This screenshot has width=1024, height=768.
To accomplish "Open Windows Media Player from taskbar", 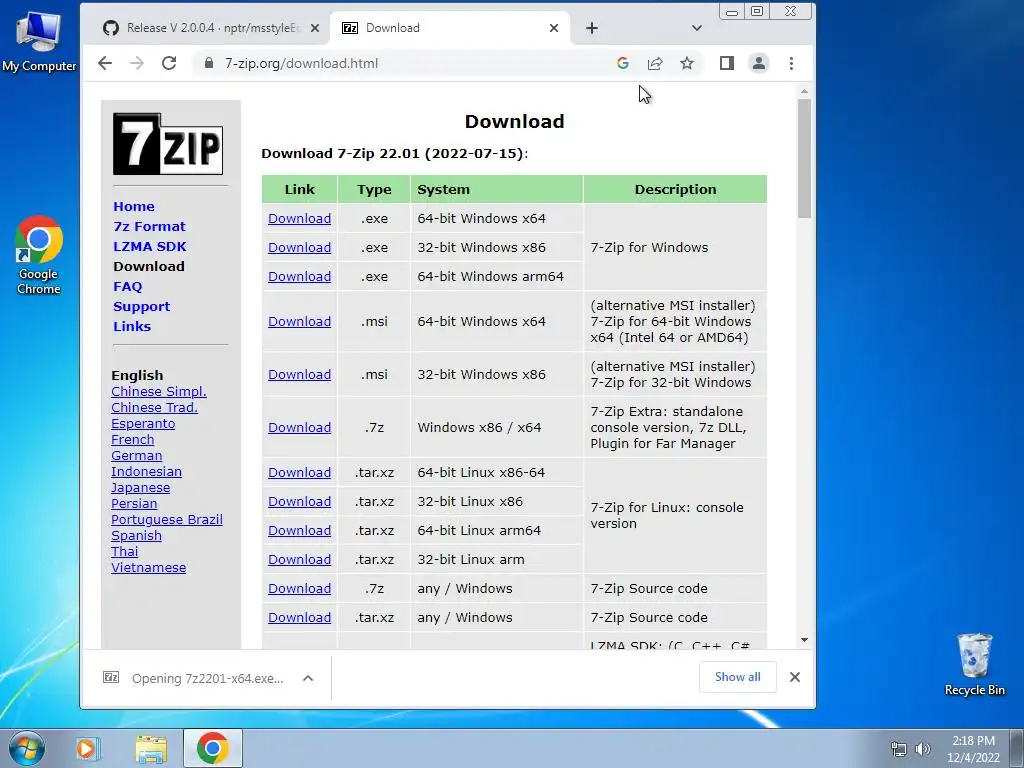I will (x=87, y=748).
